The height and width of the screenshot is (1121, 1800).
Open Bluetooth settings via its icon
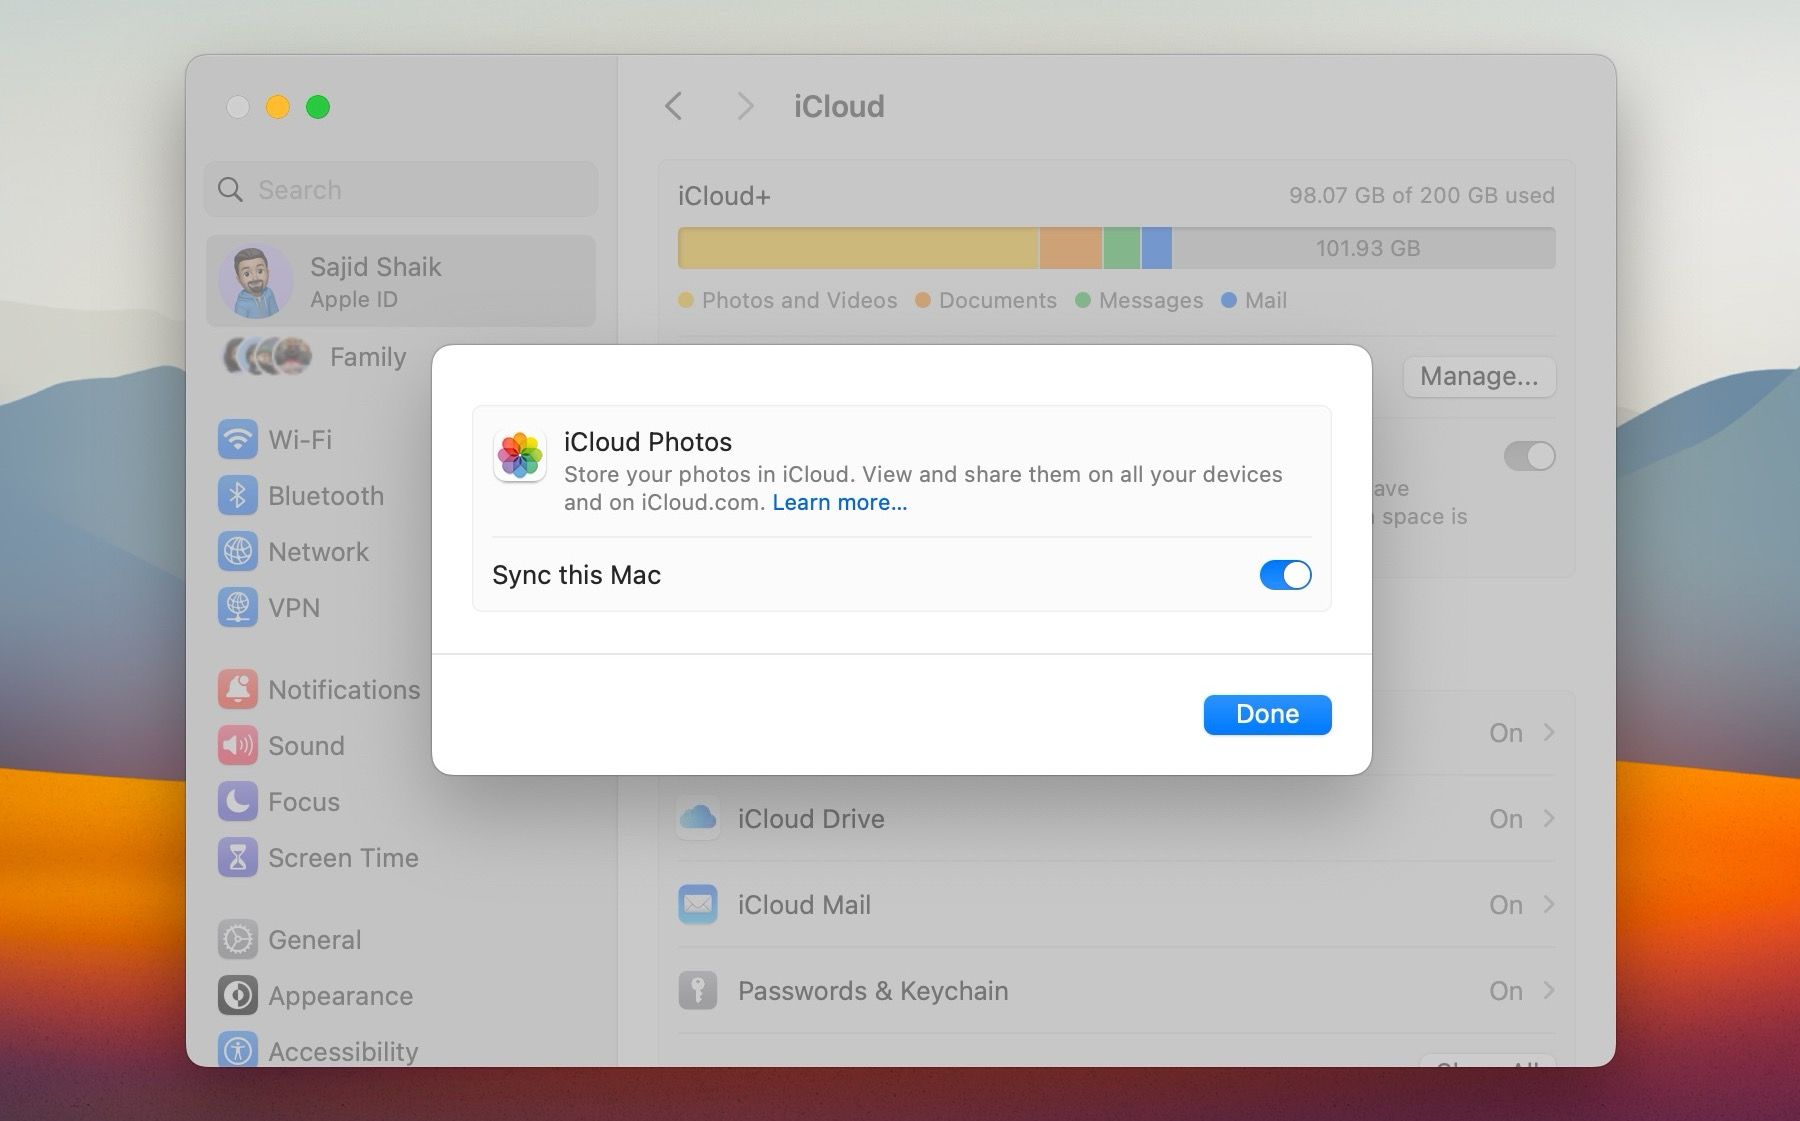coord(237,495)
